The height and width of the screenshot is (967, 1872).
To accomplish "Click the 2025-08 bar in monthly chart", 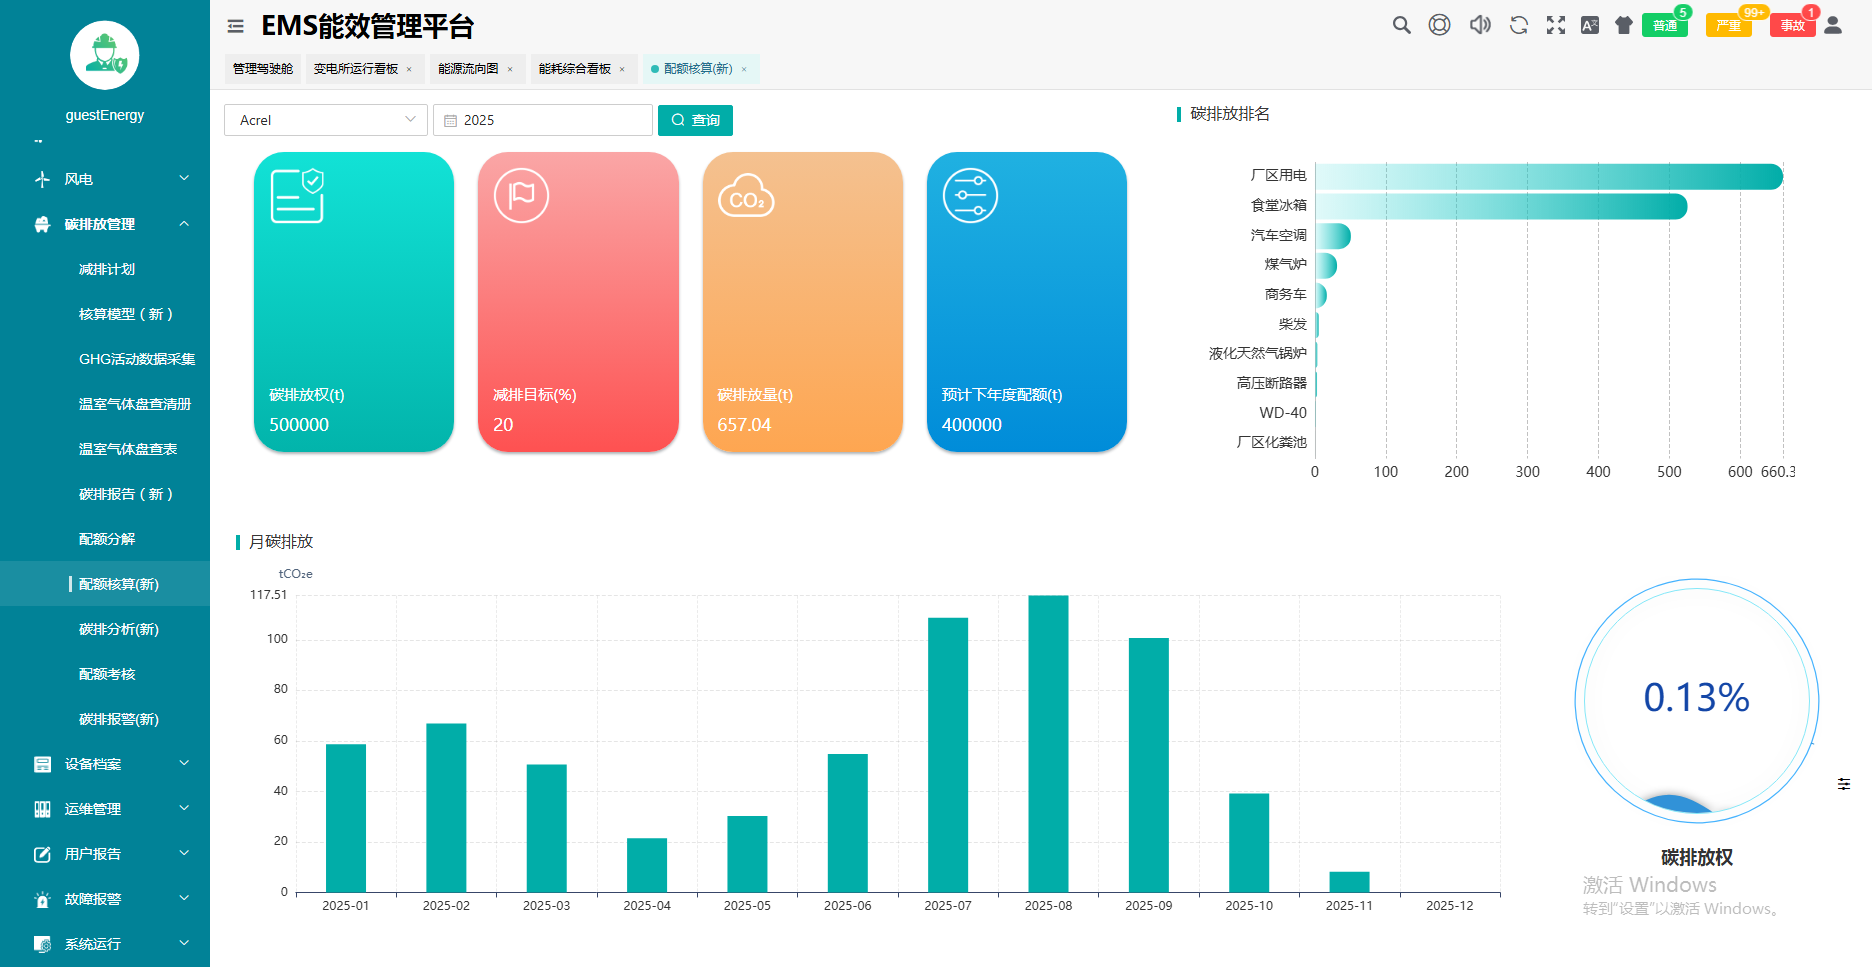I will click(1048, 743).
